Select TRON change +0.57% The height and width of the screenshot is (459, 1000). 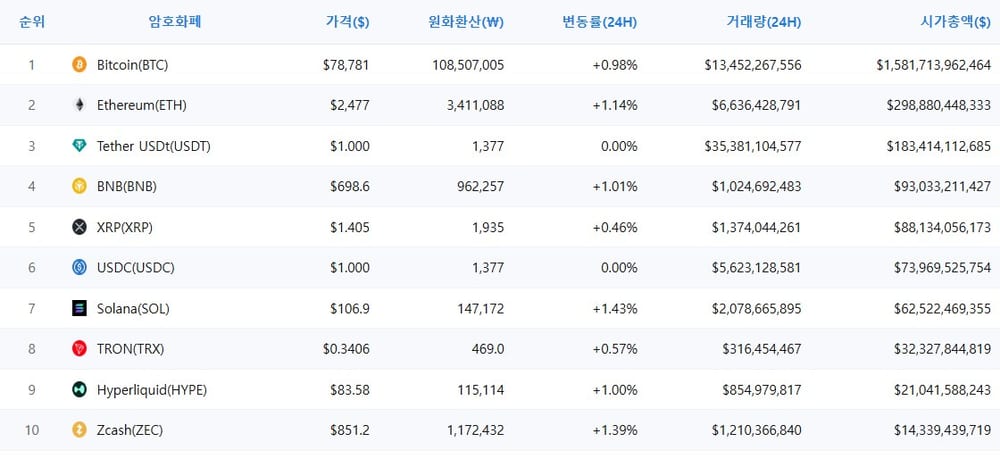tap(615, 349)
